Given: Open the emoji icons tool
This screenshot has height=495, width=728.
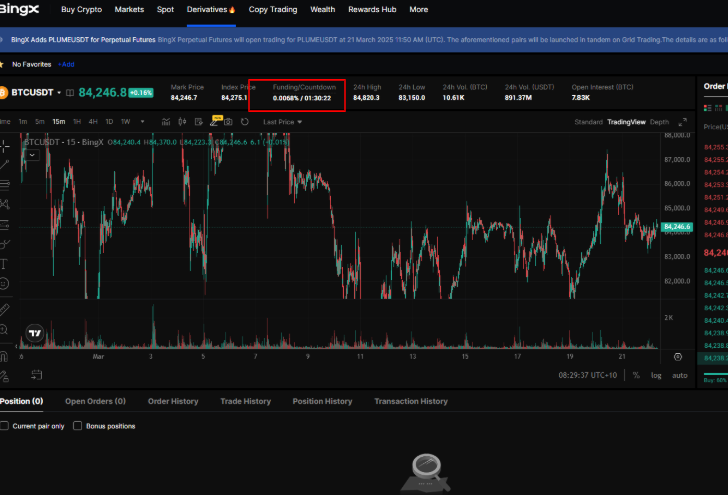Looking at the screenshot, I should pyautogui.click(x=4, y=284).
